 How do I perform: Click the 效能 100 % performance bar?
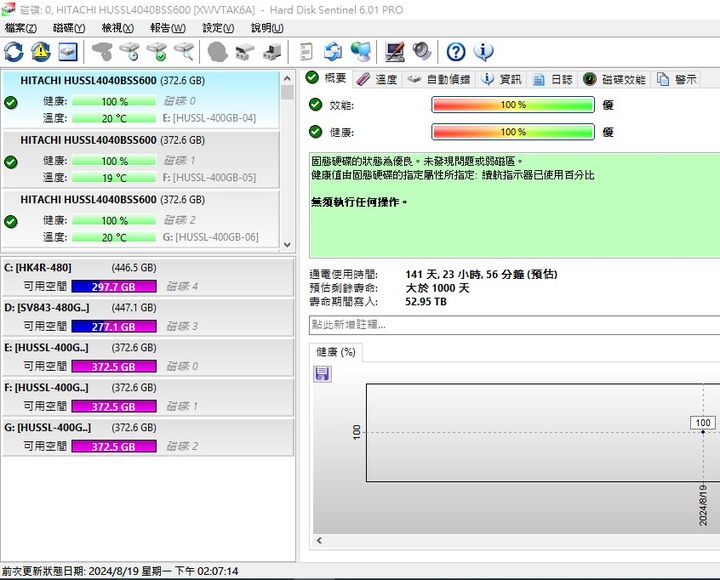click(x=513, y=105)
